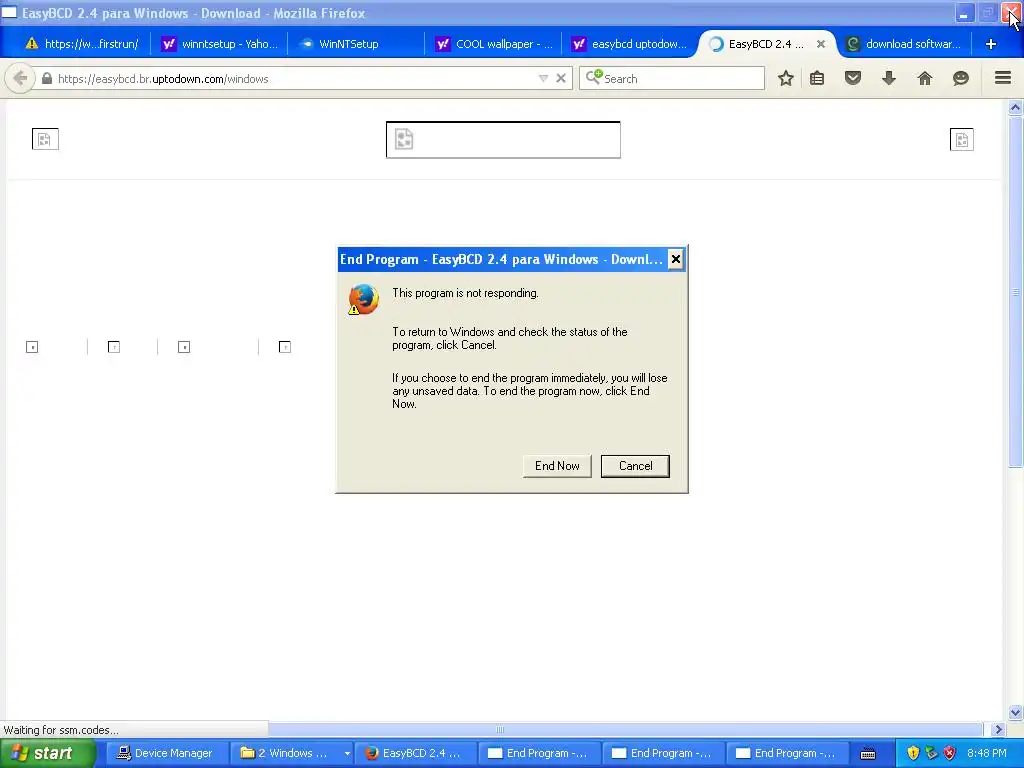Switch to the download software tab
Viewport: 1024px width, 768px height.
coord(904,44)
